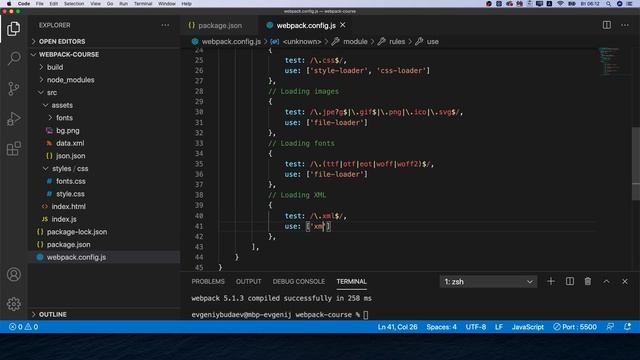Open the Manage gear menu
Screen dimensions: 640x360
pos(13,304)
